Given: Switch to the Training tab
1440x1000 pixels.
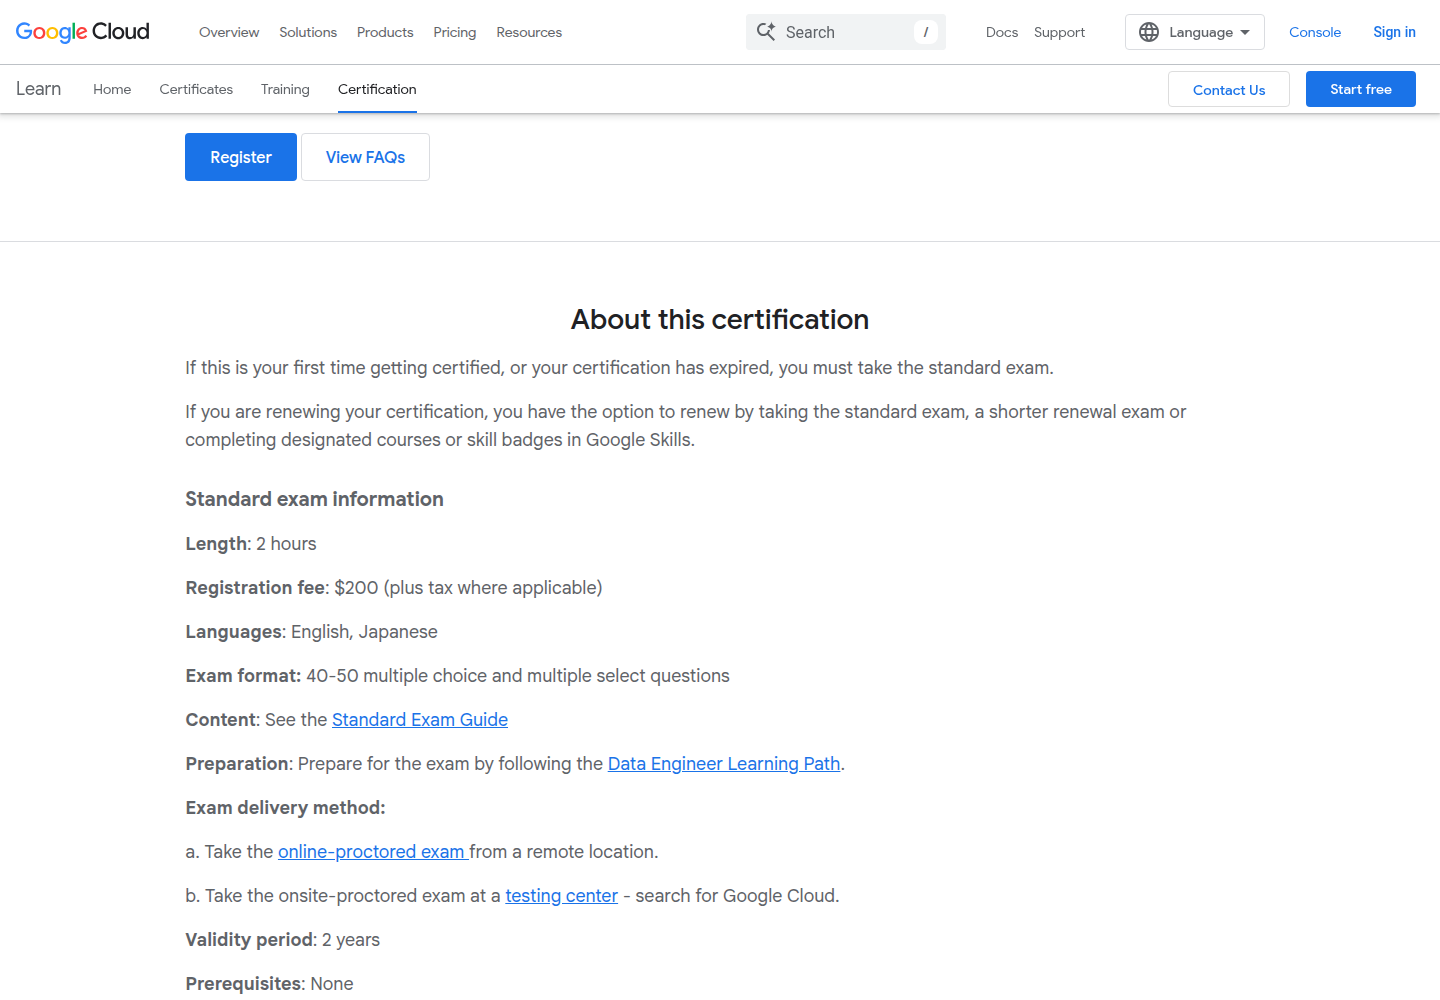Looking at the screenshot, I should (285, 89).
